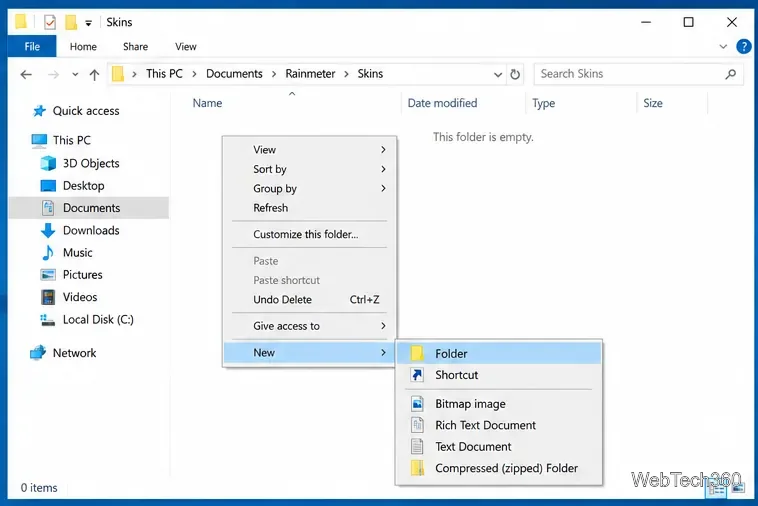The height and width of the screenshot is (506, 758).
Task: Open Downloads in the sidebar
Action: point(91,230)
